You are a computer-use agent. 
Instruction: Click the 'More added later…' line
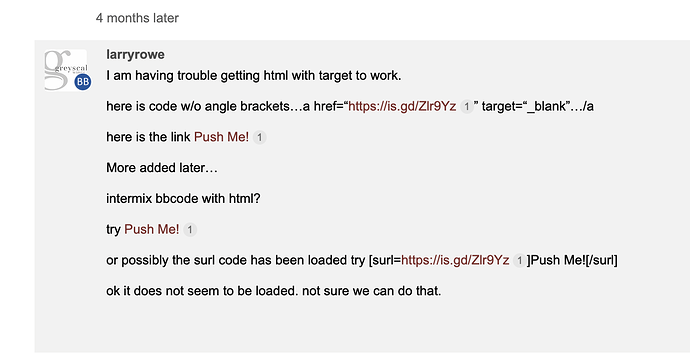[x=162, y=168]
